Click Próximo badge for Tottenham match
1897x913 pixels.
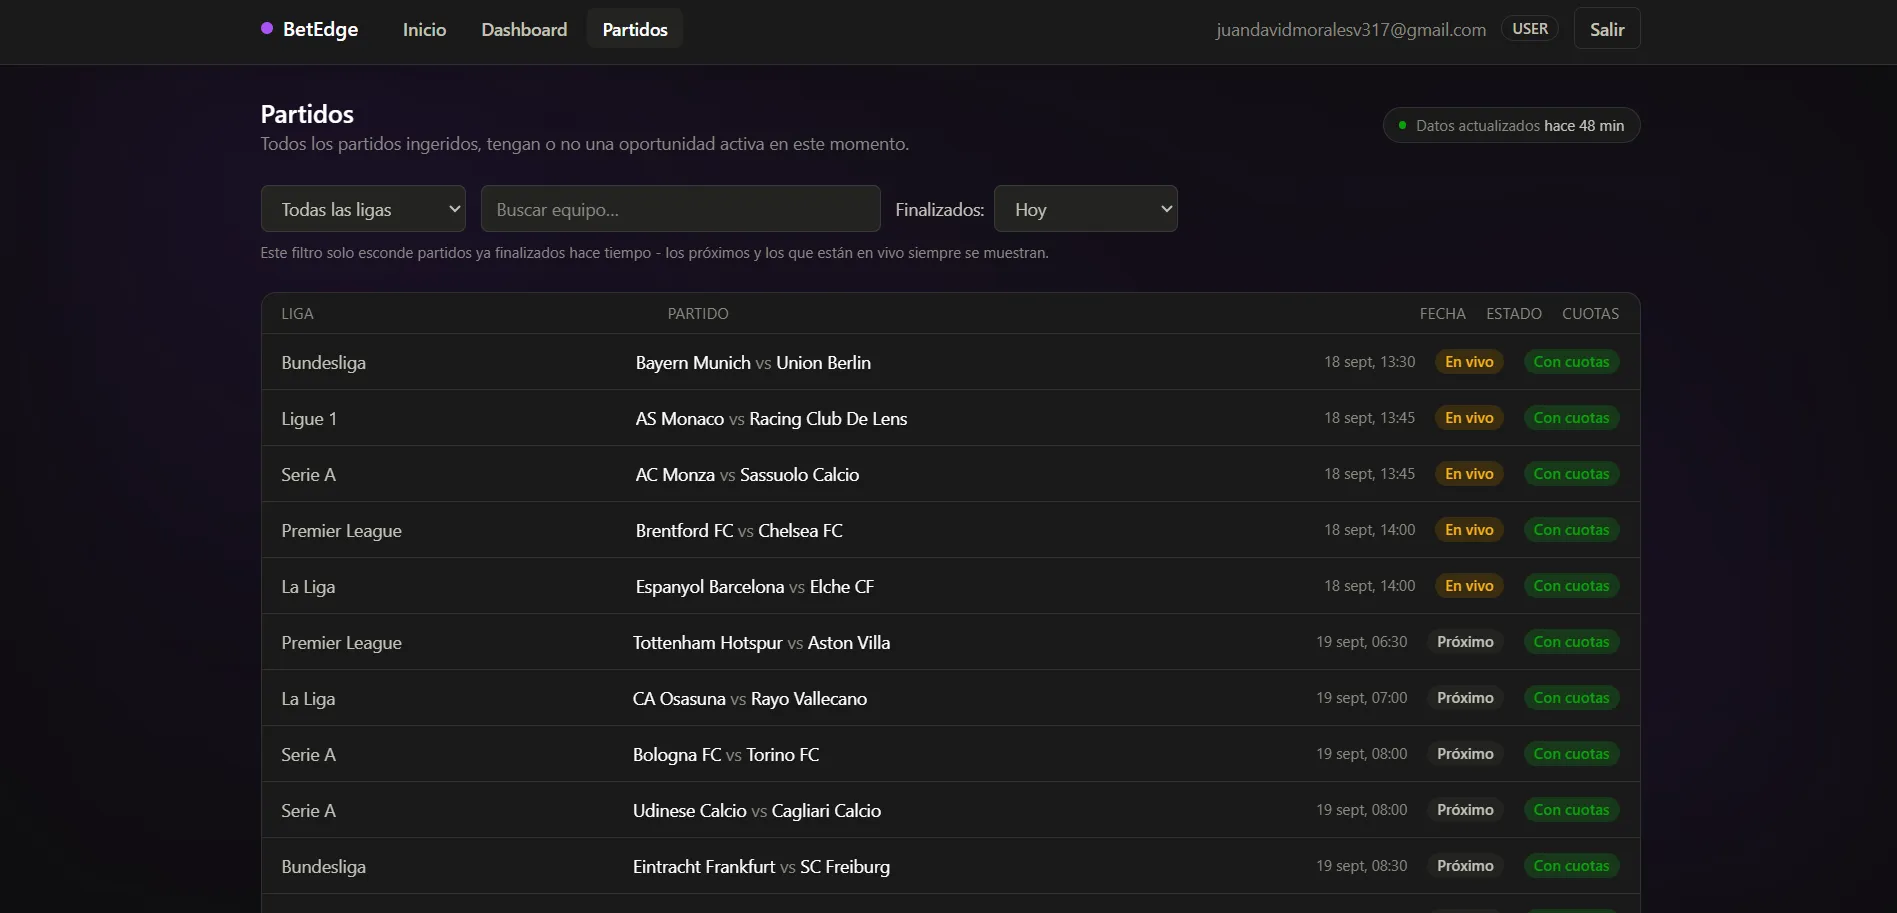point(1465,642)
